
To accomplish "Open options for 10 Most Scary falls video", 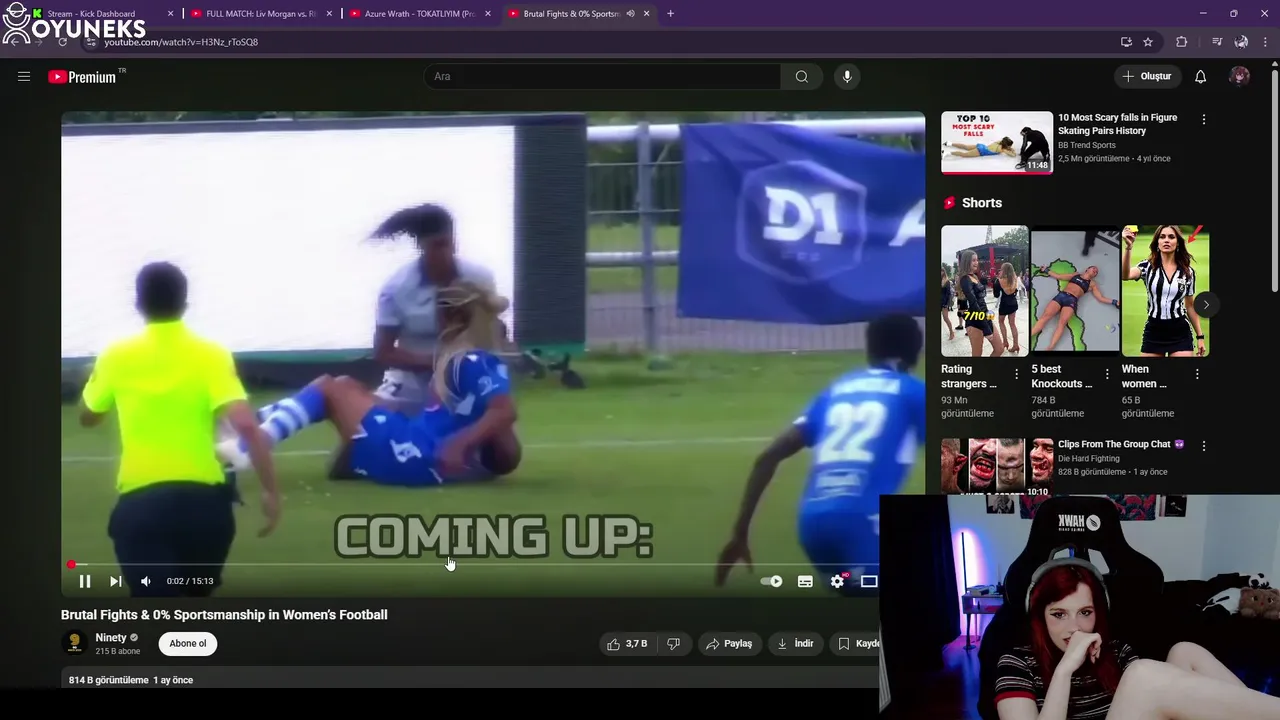I will click(1203, 119).
